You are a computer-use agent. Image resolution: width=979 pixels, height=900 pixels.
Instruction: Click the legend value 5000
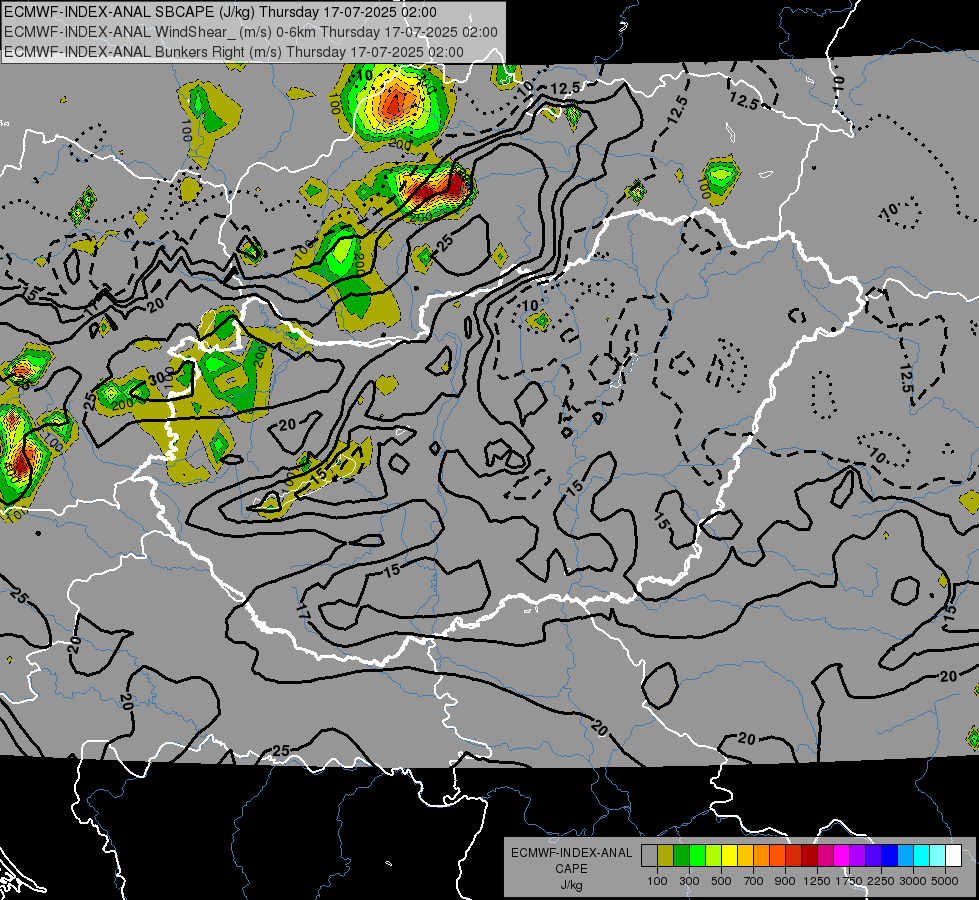coord(945,881)
